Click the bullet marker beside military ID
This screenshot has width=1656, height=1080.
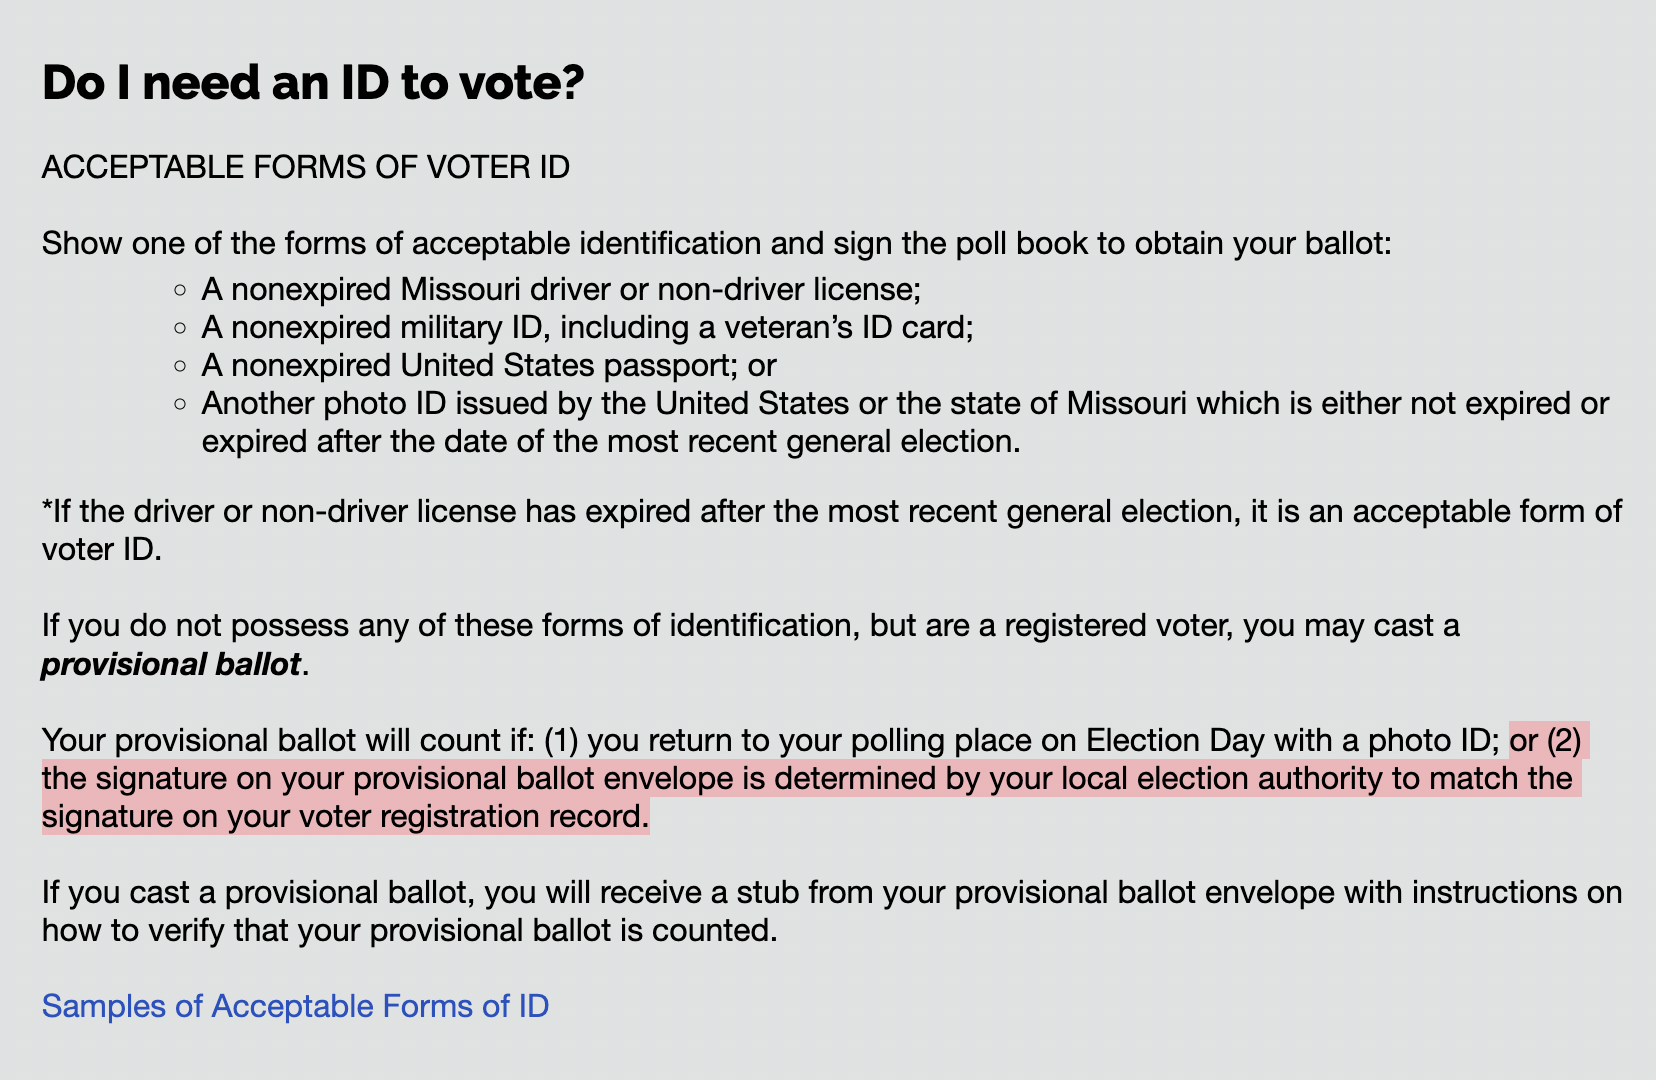180,328
